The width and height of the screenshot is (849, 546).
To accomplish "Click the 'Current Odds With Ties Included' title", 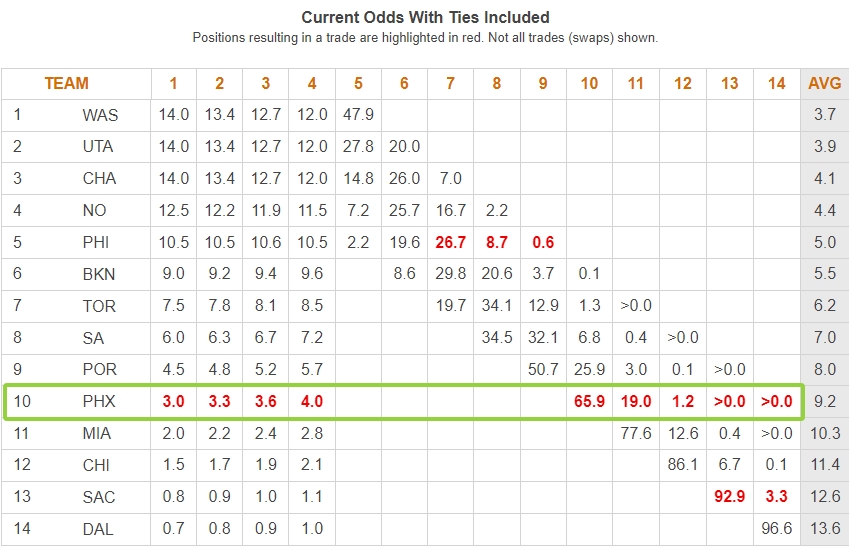I will pos(425,17).
